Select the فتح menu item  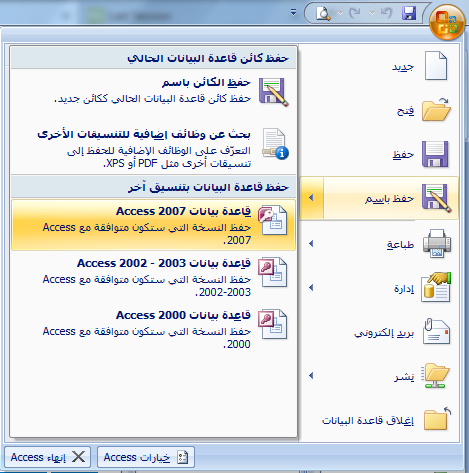point(379,110)
